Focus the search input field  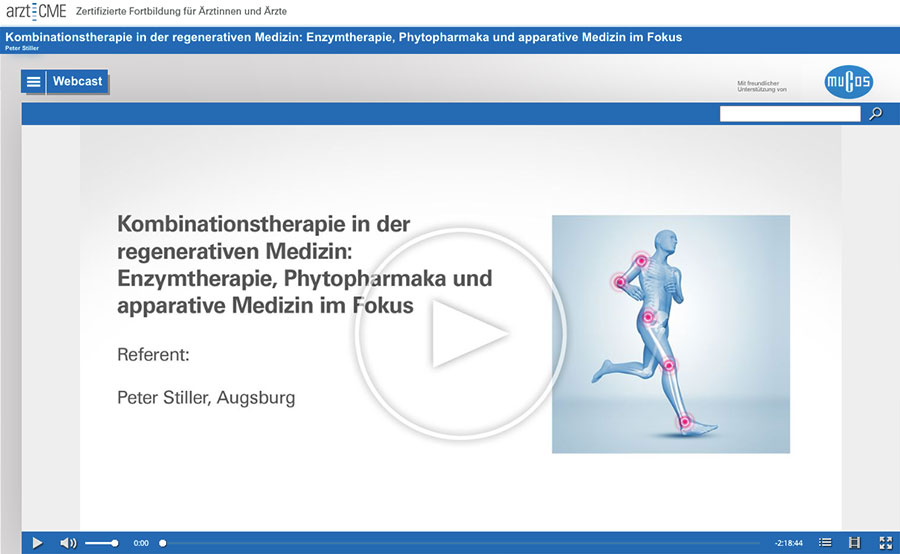(790, 114)
